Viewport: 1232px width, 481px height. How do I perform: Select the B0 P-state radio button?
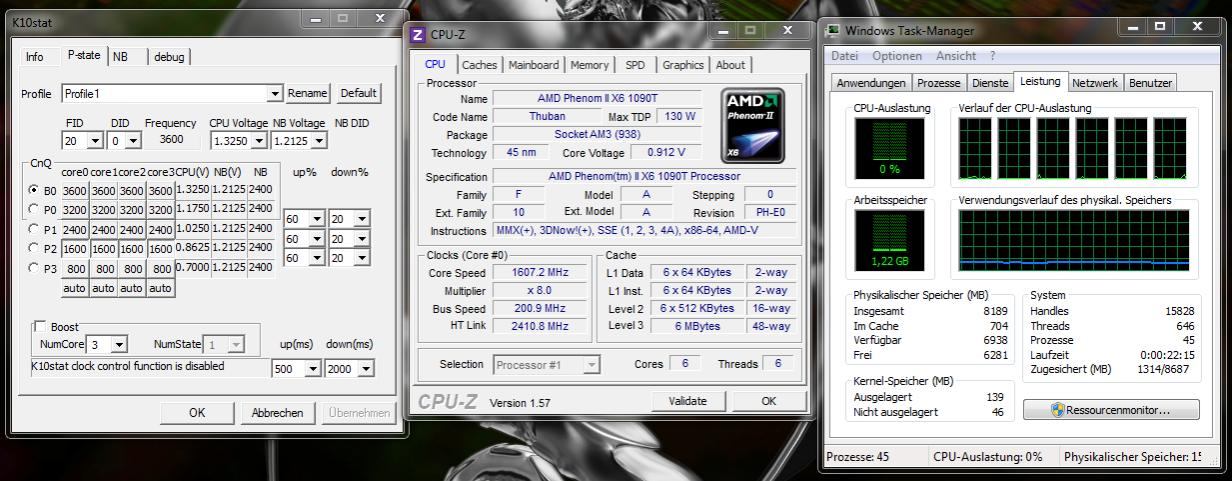click(36, 190)
